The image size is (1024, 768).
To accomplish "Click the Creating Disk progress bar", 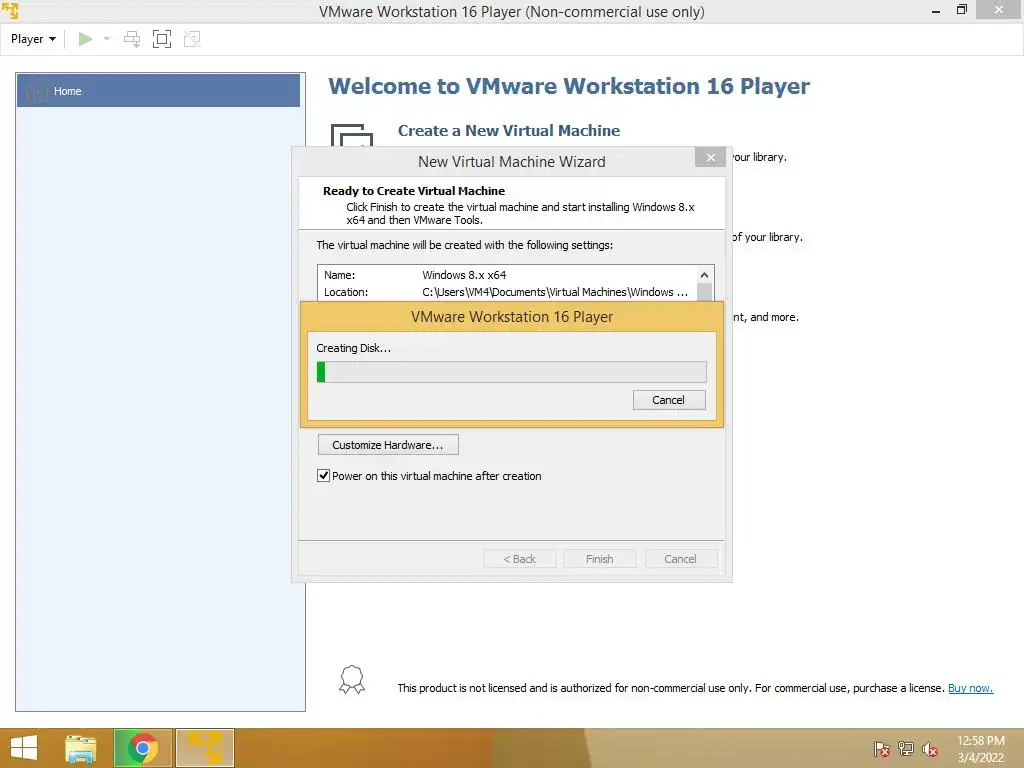I will click(x=511, y=372).
